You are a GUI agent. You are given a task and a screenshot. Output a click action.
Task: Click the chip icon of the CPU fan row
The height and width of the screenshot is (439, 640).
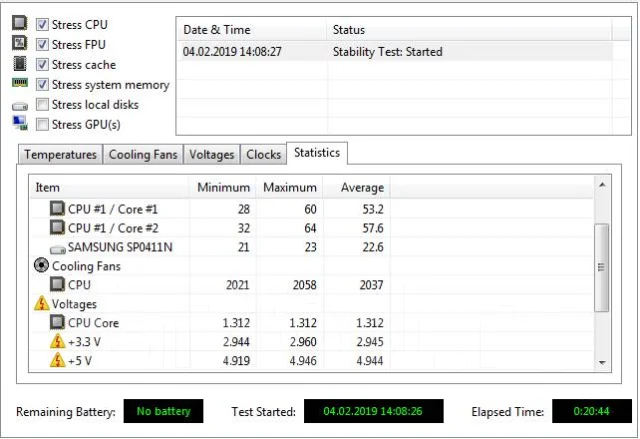[57, 284]
